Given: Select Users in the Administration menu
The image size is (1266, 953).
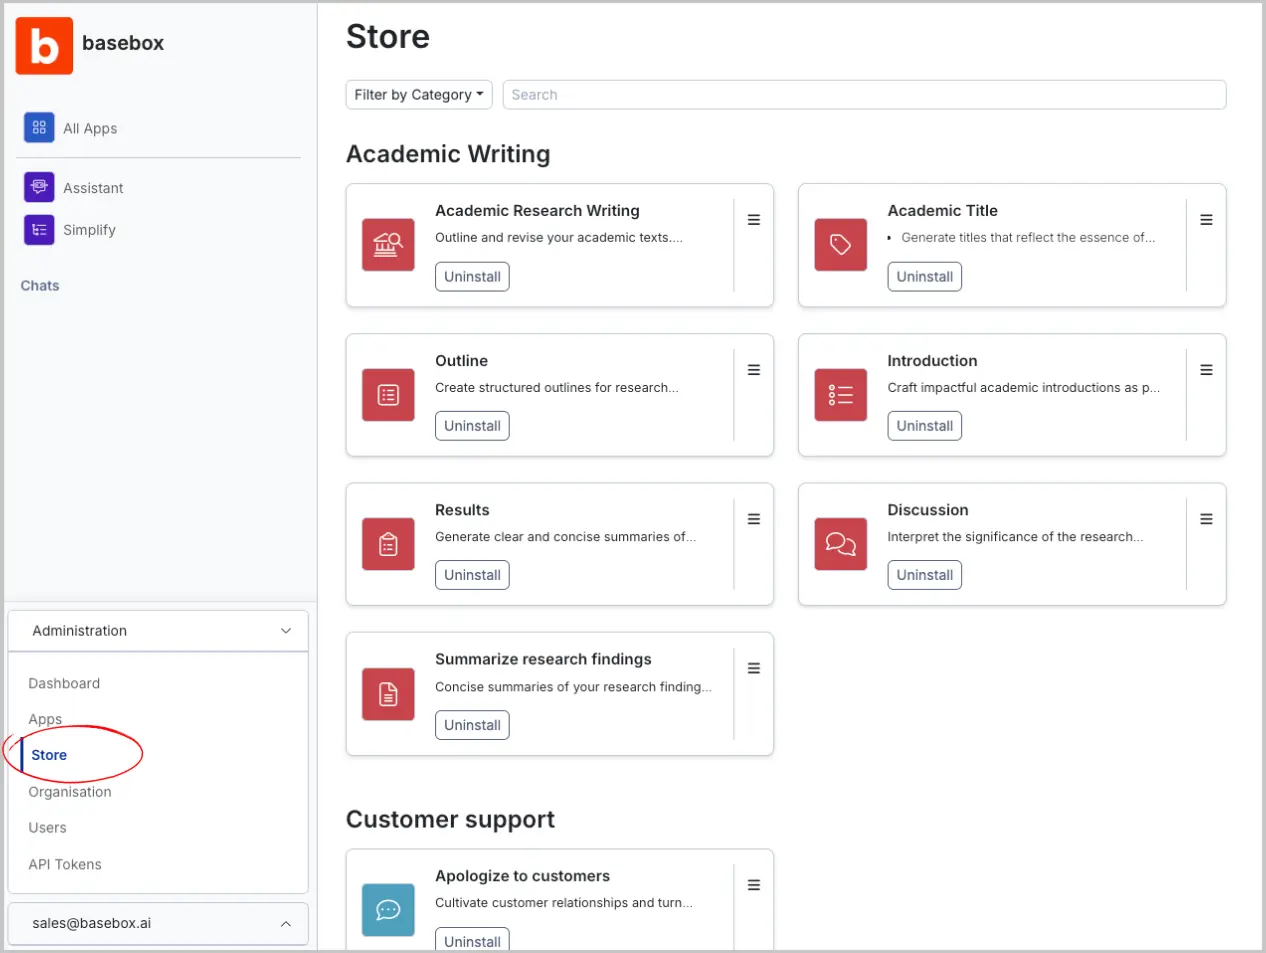Looking at the screenshot, I should (47, 828).
